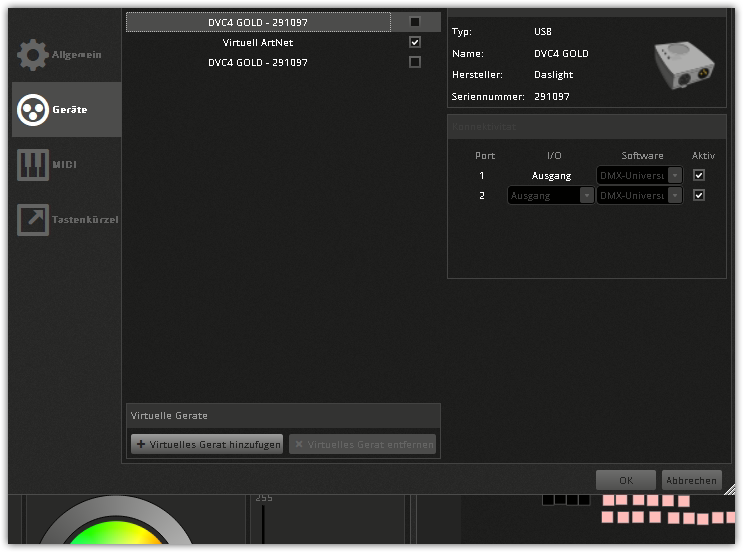Click the Hersteller value Daslight

(x=553, y=75)
